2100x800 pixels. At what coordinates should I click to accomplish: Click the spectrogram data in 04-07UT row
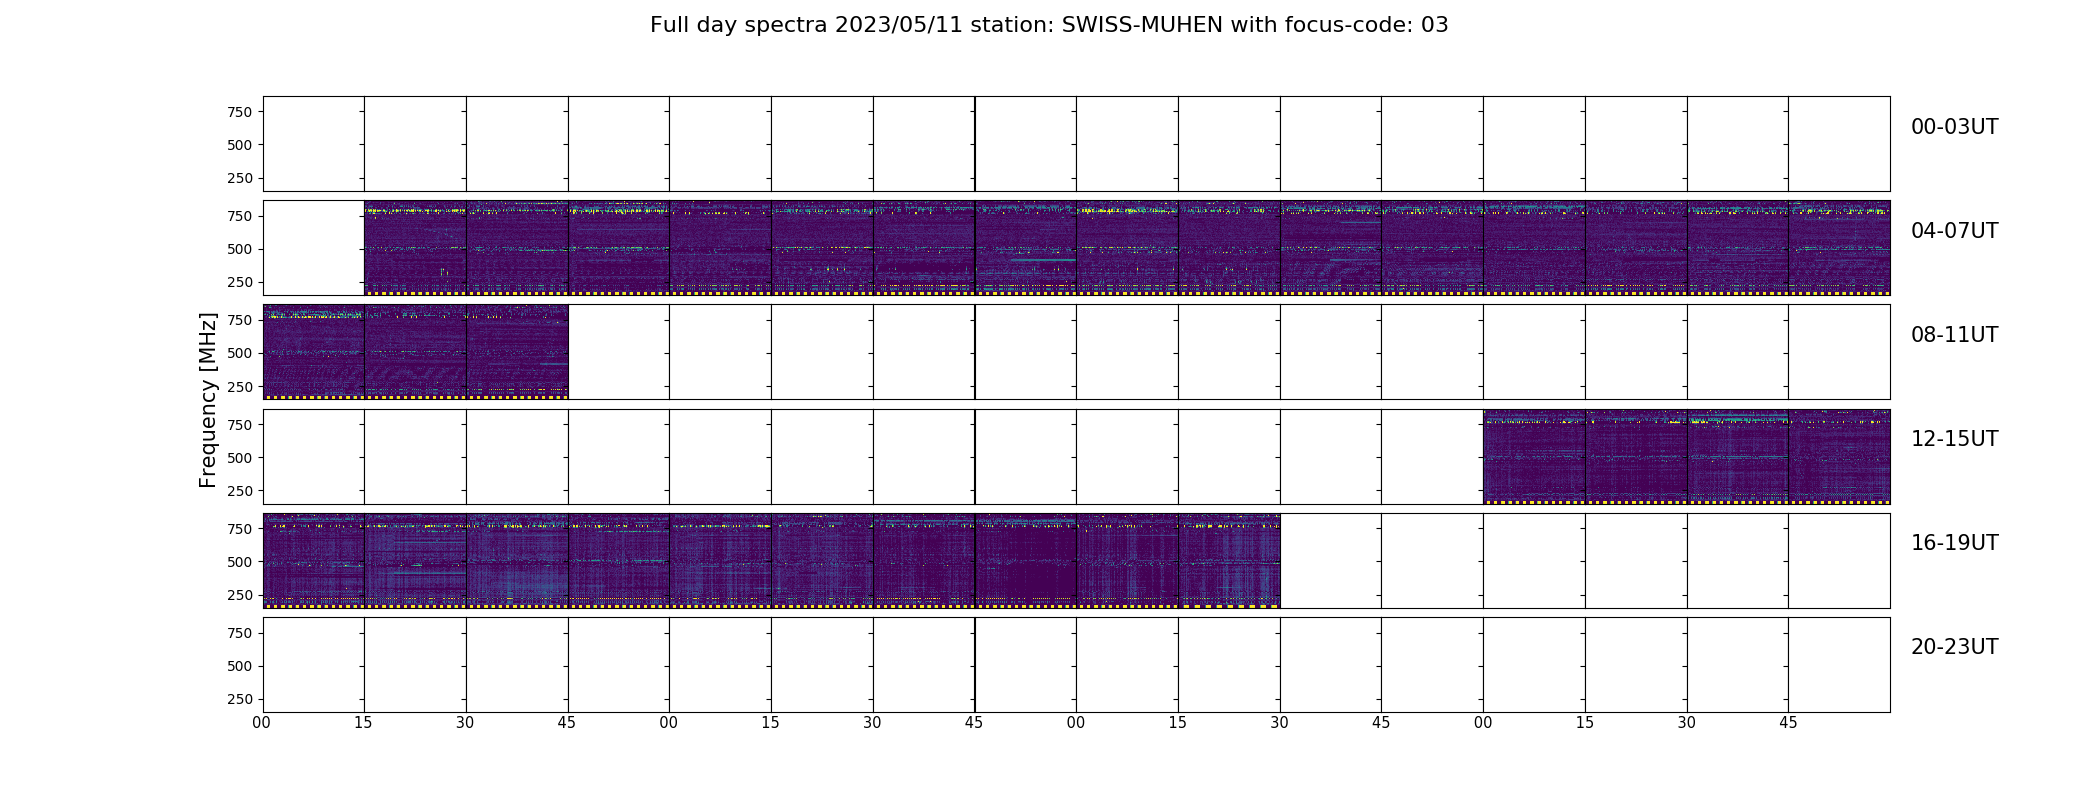pos(1127,248)
